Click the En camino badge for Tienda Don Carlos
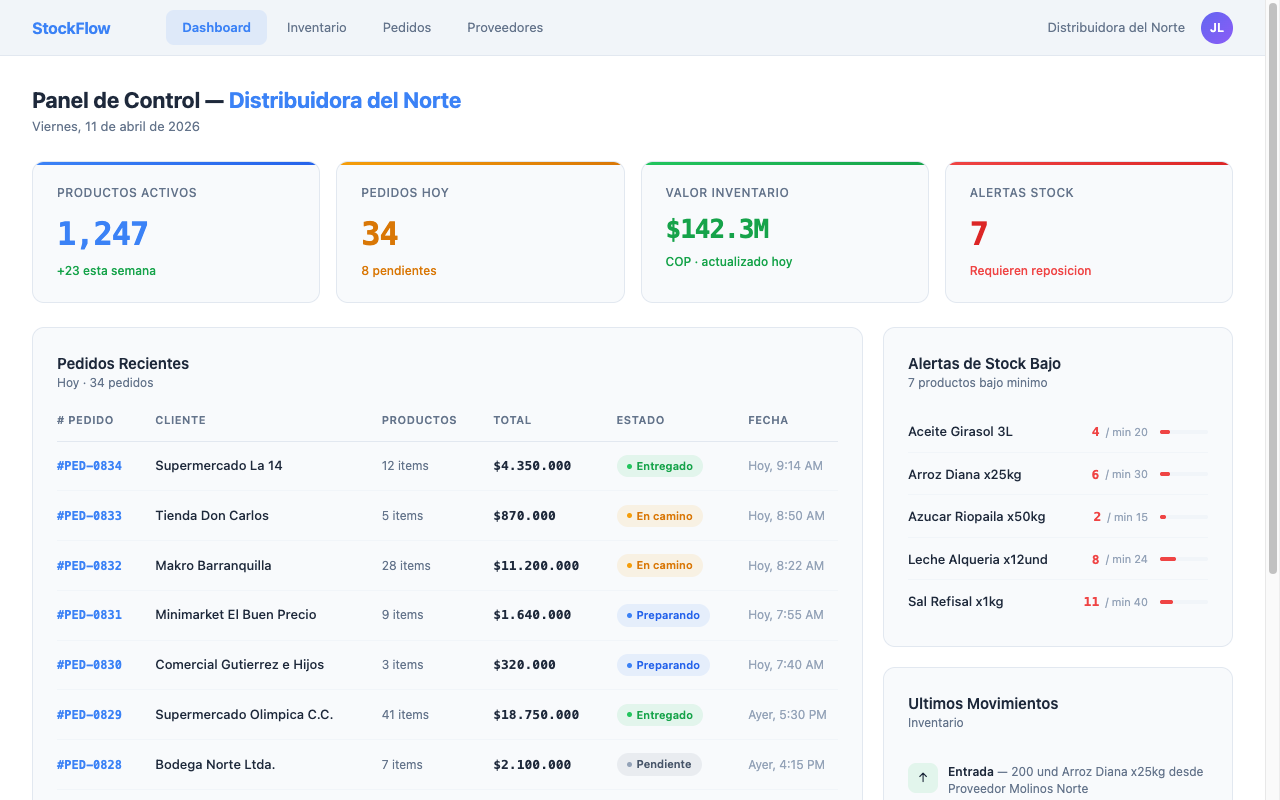 [662, 515]
